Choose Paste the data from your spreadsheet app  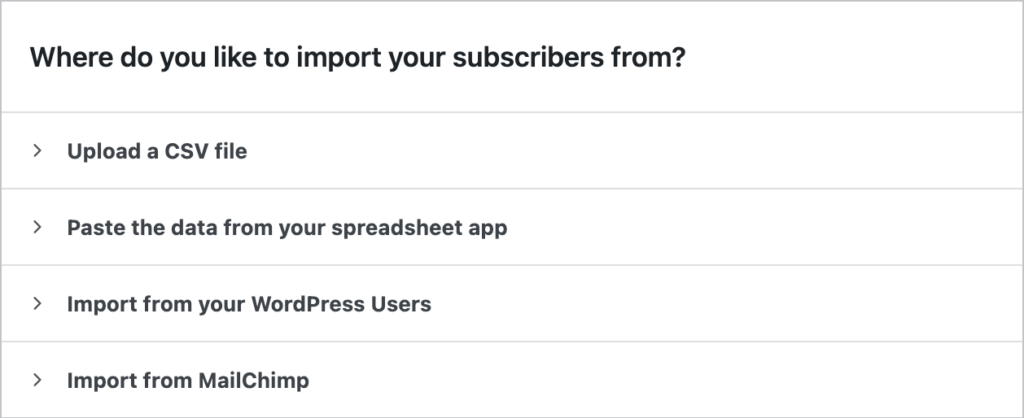tap(287, 228)
